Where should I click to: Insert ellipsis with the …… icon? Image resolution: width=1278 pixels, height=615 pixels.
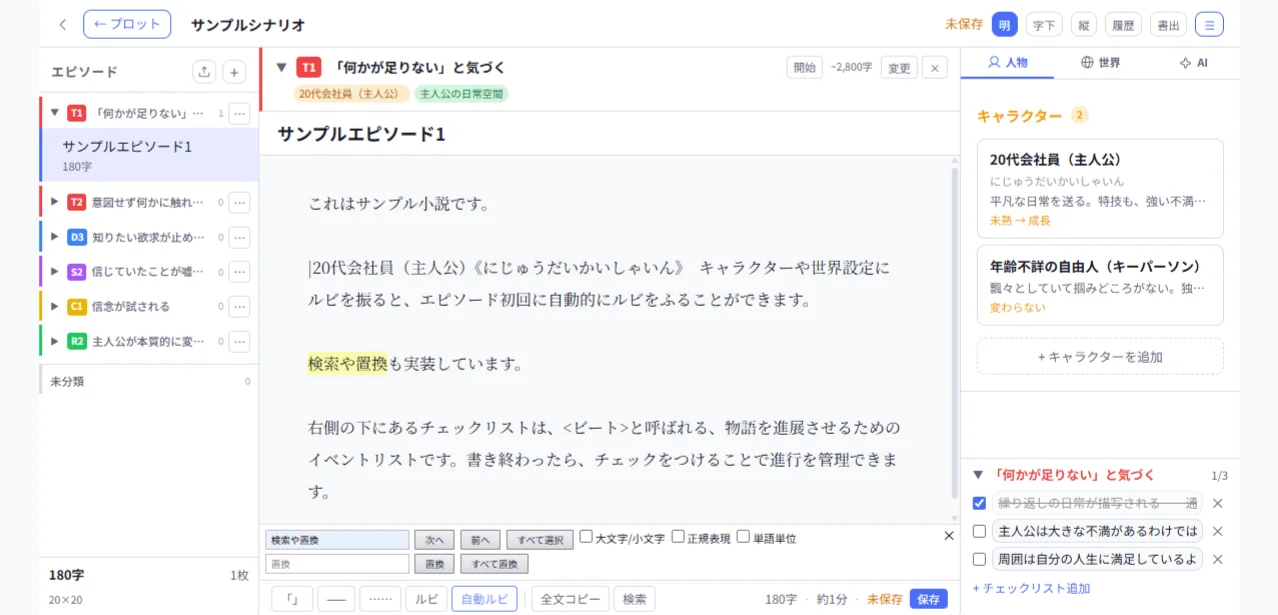pyautogui.click(x=379, y=598)
